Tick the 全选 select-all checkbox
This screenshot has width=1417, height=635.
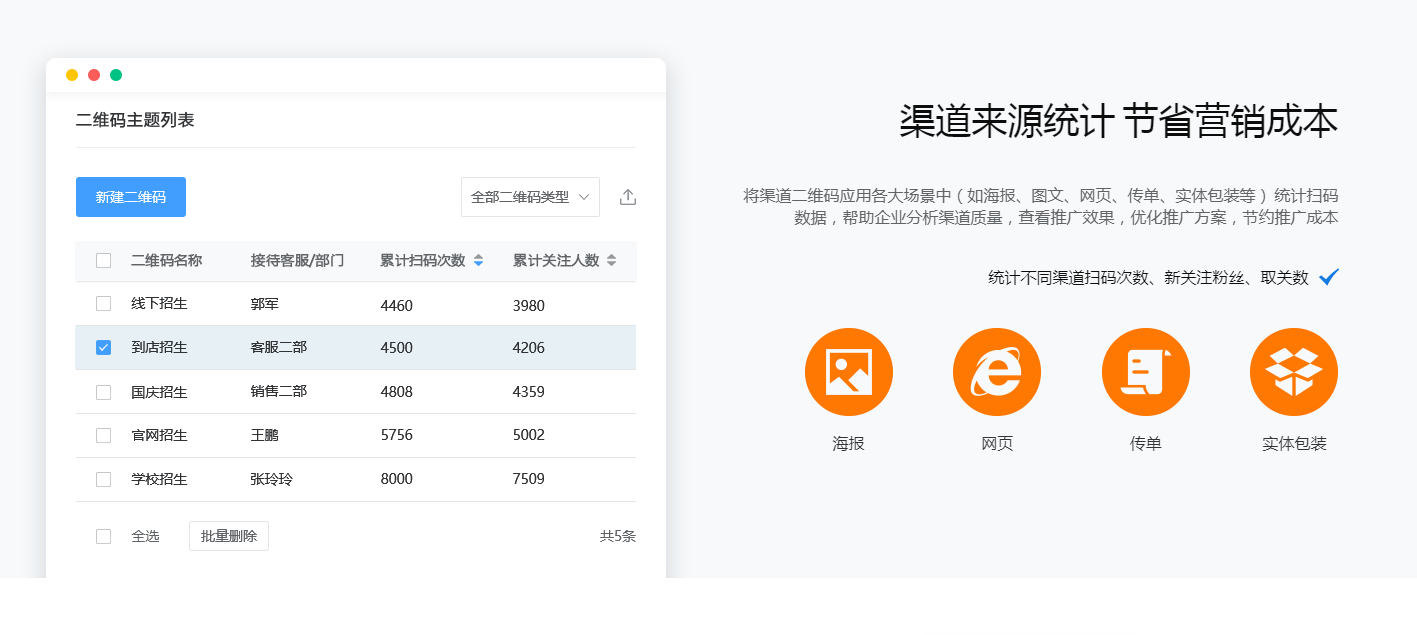103,536
